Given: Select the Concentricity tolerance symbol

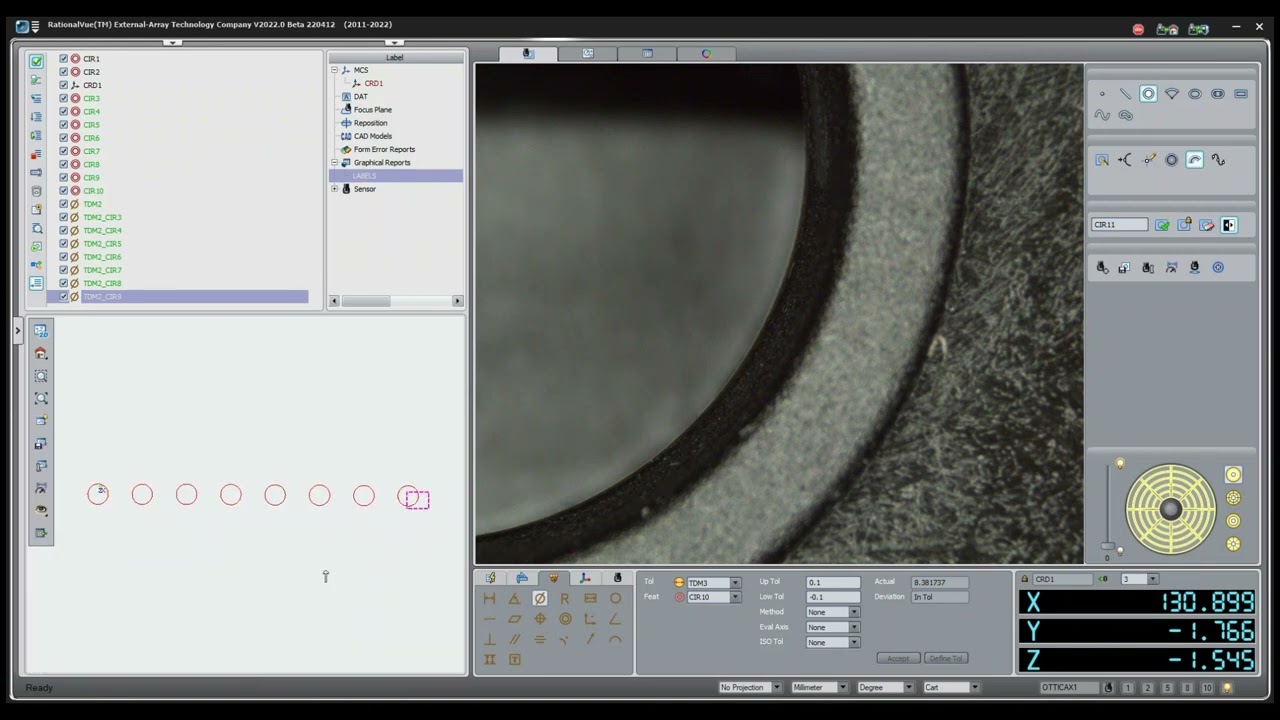Looking at the screenshot, I should click(x=565, y=619).
